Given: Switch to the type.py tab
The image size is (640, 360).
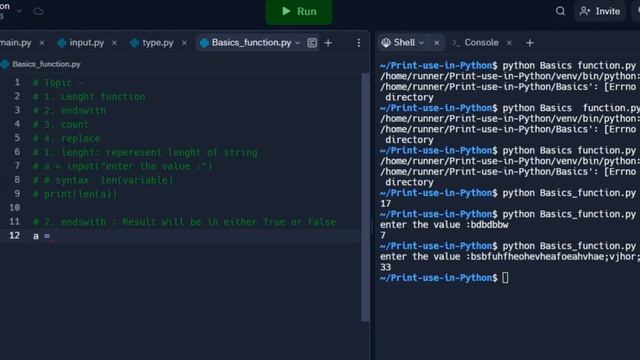Looking at the screenshot, I should [x=158, y=42].
